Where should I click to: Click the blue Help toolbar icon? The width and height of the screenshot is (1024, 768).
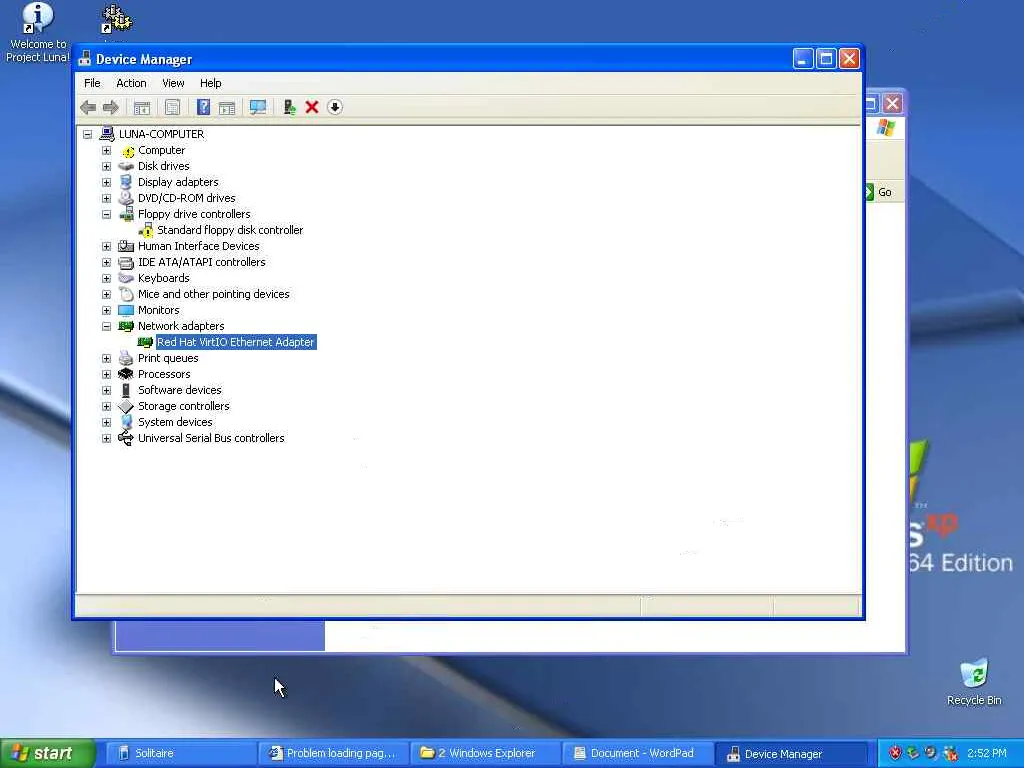click(203, 107)
